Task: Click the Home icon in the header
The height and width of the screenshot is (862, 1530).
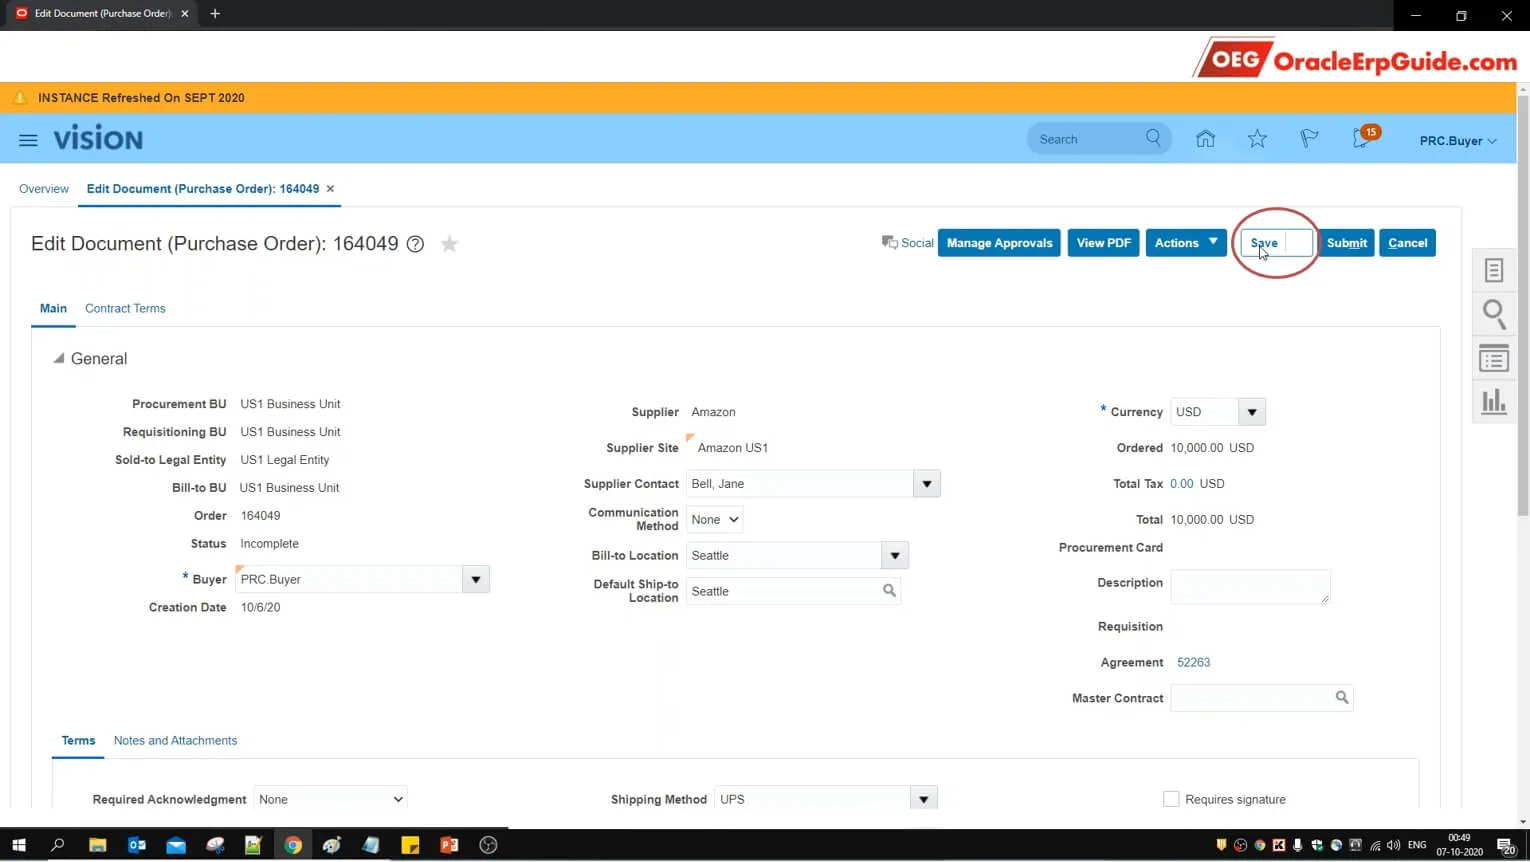Action: [1205, 139]
